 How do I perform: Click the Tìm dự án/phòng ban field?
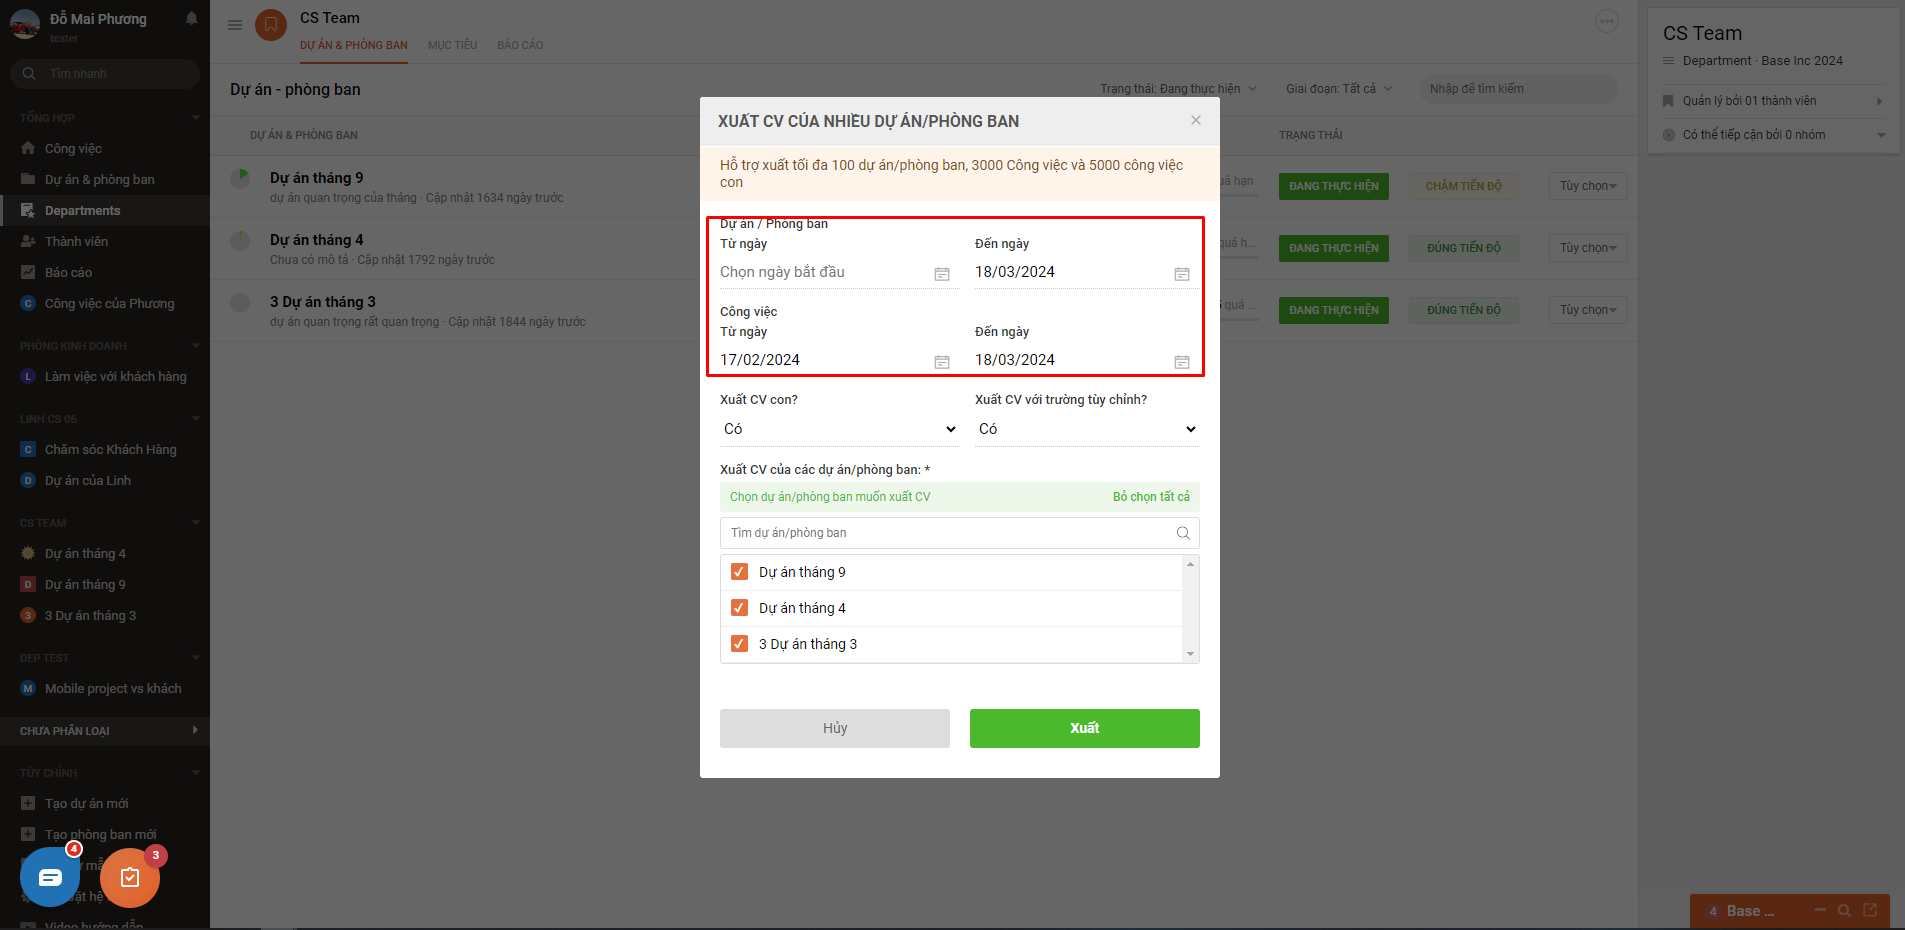[960, 533]
